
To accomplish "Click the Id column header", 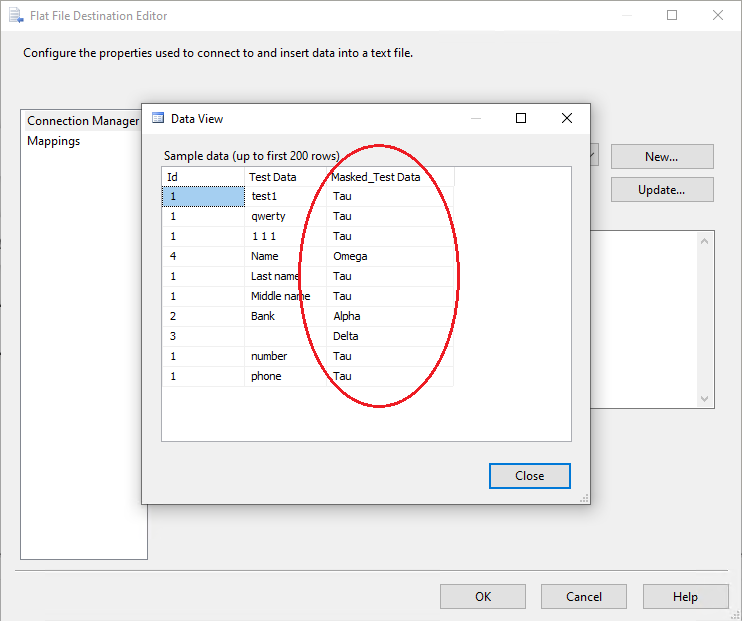I will [x=203, y=177].
